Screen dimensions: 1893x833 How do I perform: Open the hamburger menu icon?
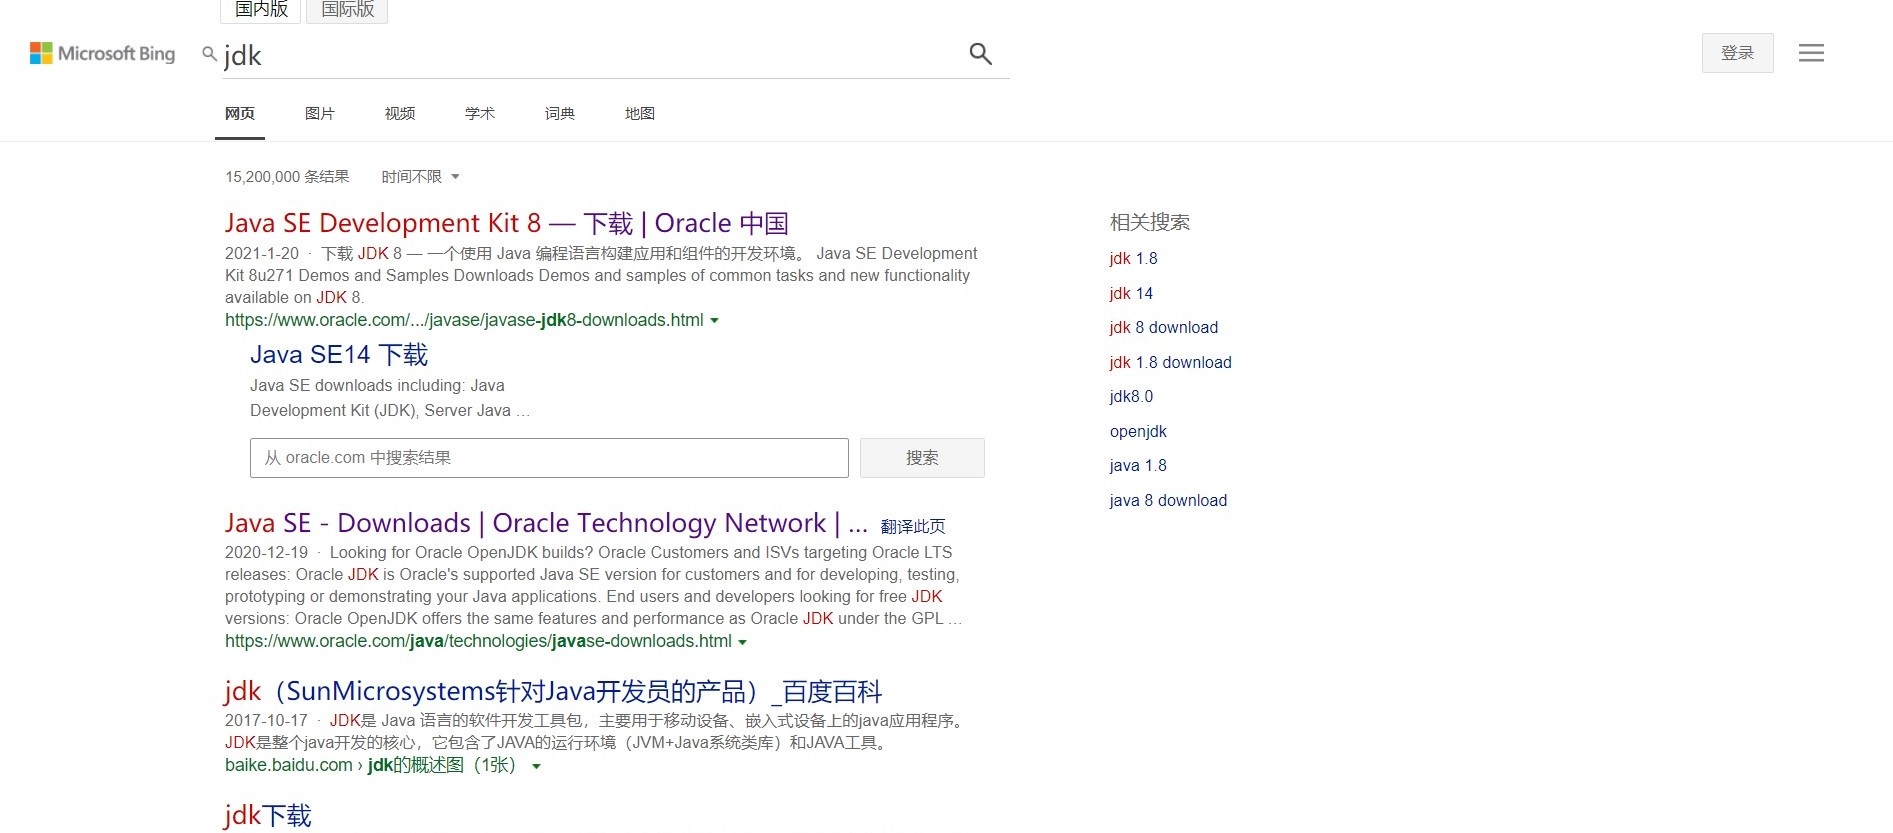(x=1811, y=53)
